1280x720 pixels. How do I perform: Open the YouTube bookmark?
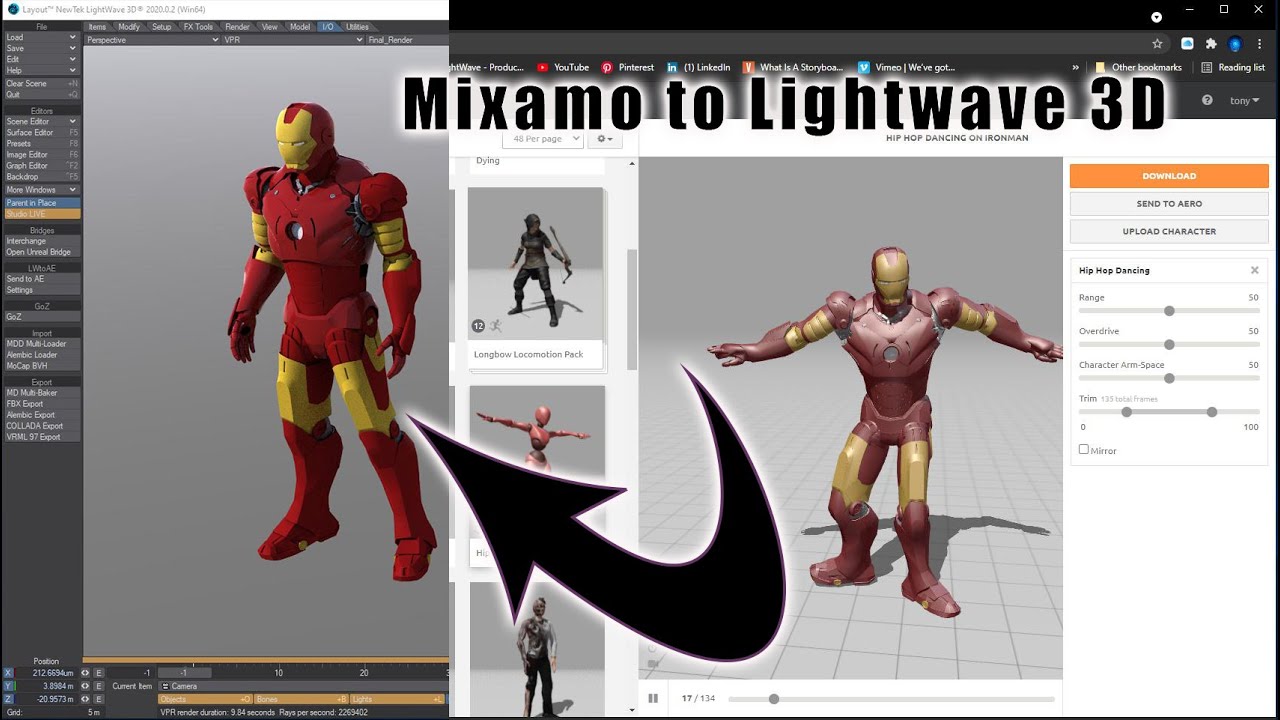(563, 67)
